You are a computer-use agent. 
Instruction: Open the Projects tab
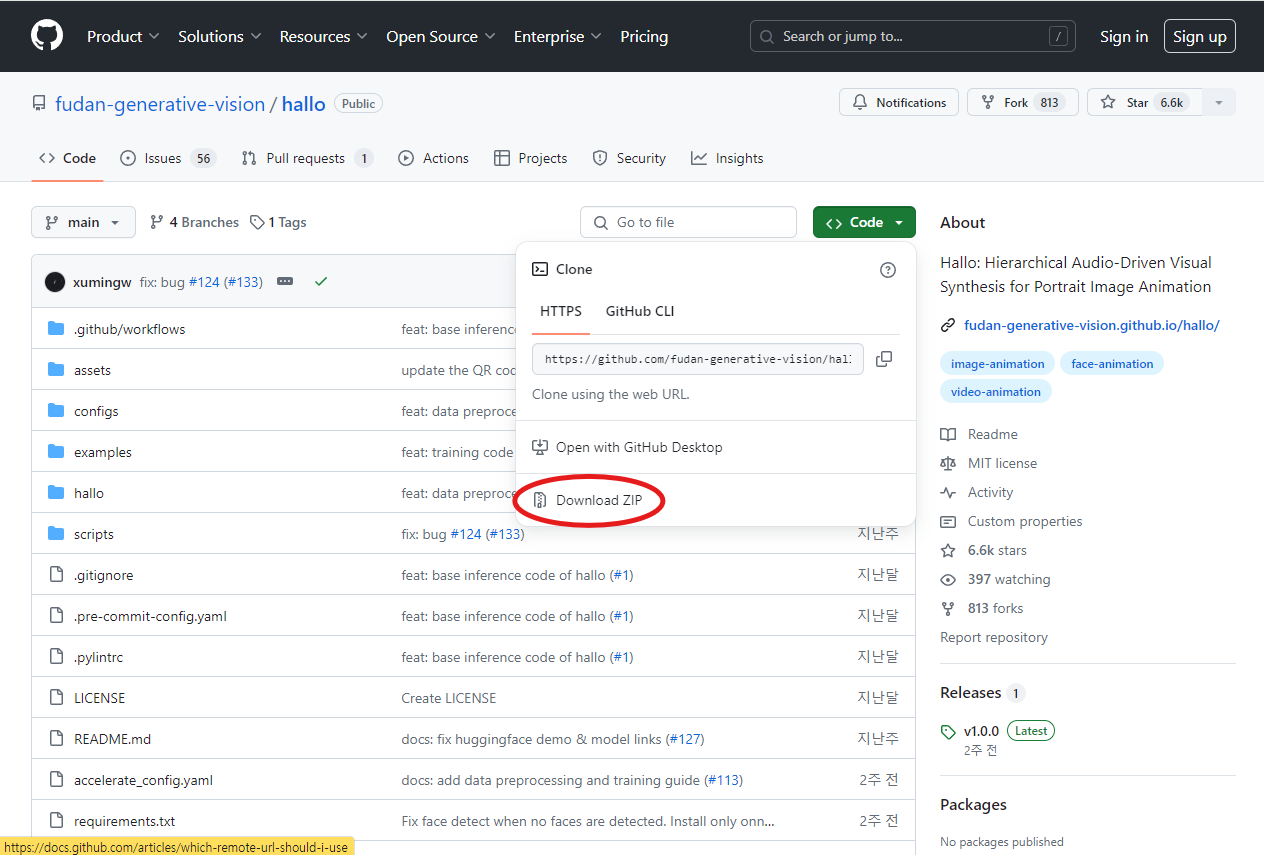click(531, 158)
